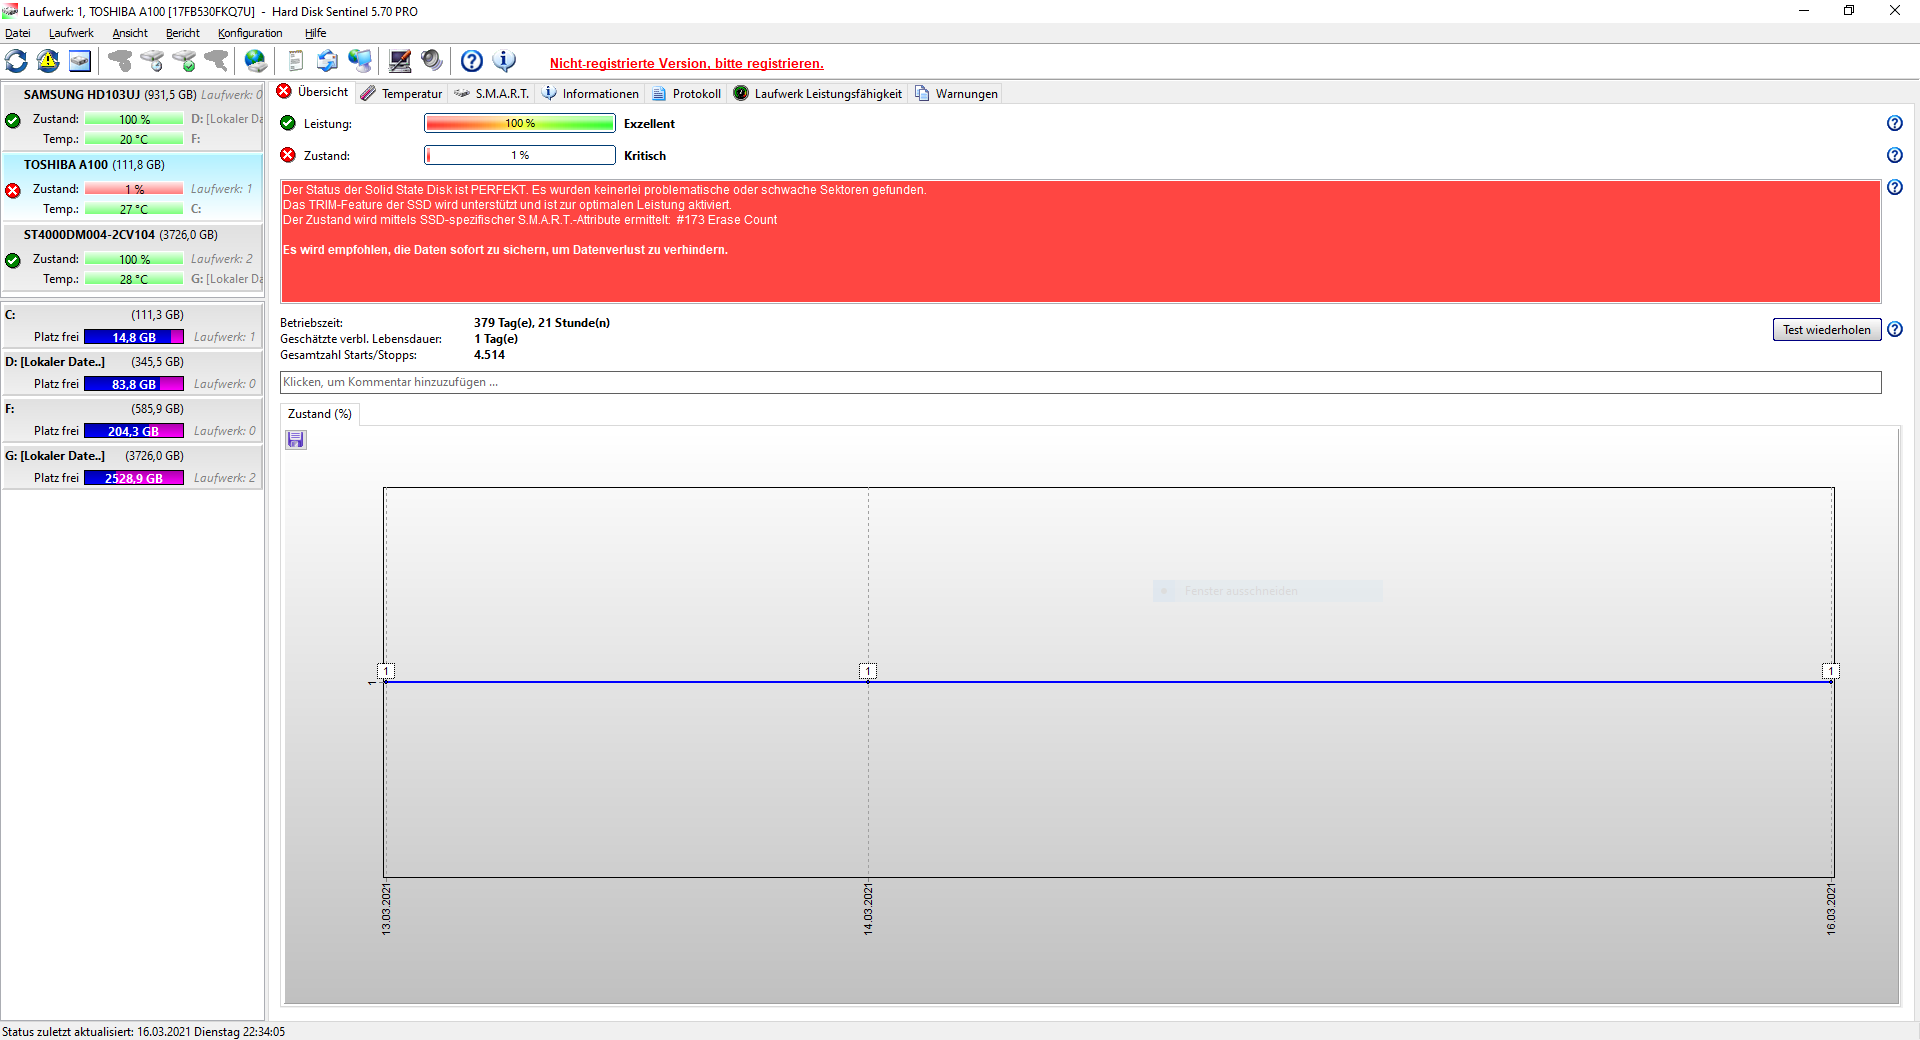Click the Test wiederholen button
The height and width of the screenshot is (1040, 1920).
click(1827, 330)
